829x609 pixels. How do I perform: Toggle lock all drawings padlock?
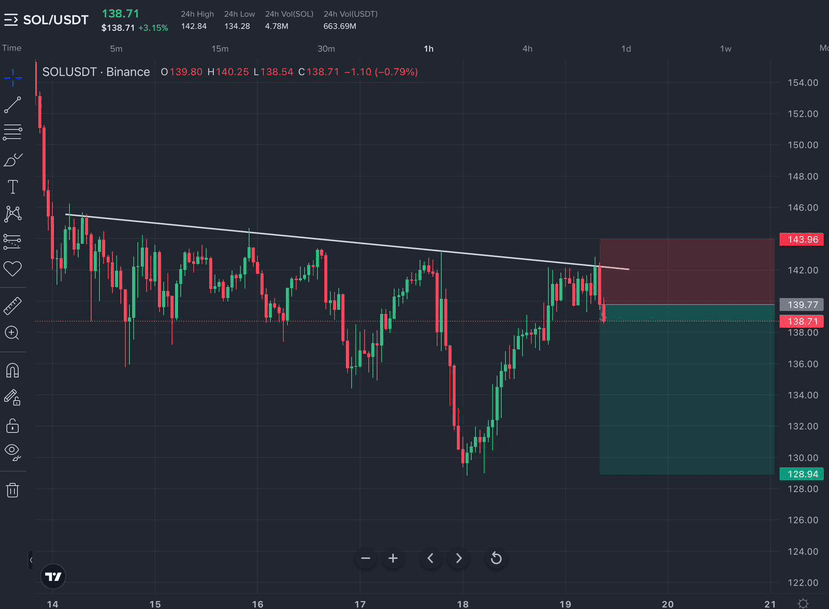(13, 425)
